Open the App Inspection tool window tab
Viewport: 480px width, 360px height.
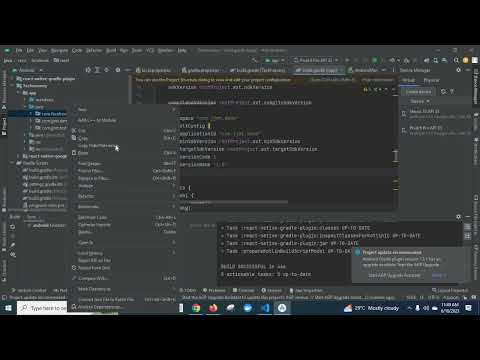(x=306, y=290)
